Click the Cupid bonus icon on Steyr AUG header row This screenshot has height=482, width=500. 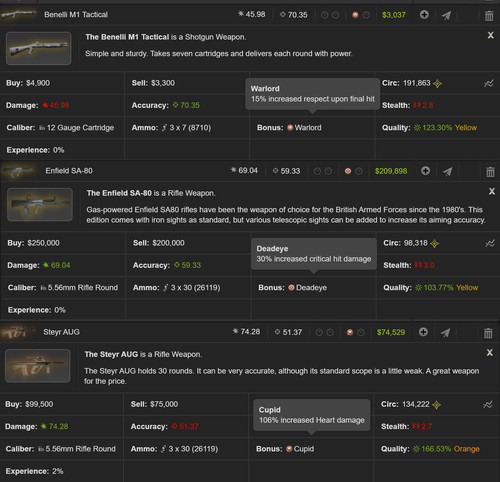[x=350, y=332]
